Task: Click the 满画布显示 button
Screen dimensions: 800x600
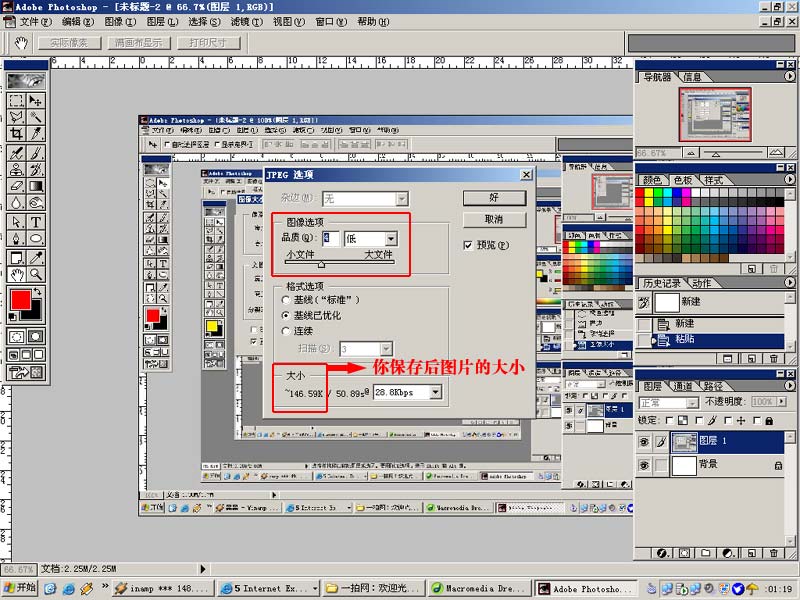Action: point(138,43)
